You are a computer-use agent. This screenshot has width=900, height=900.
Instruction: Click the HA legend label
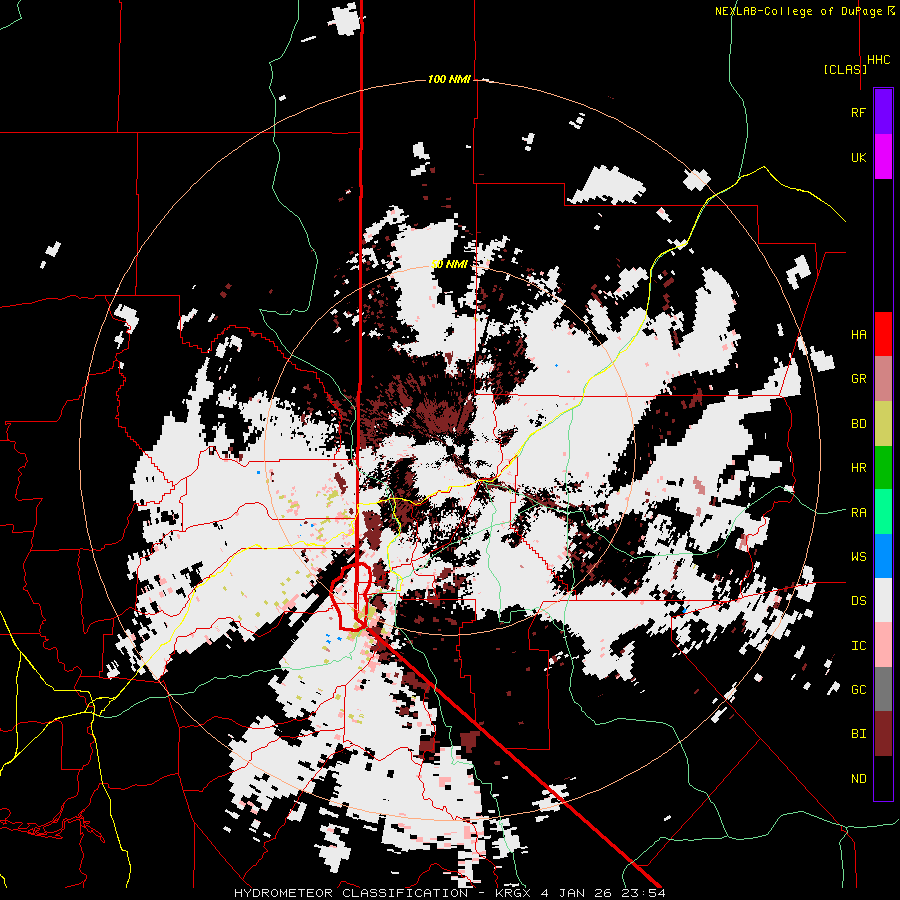coord(858,335)
